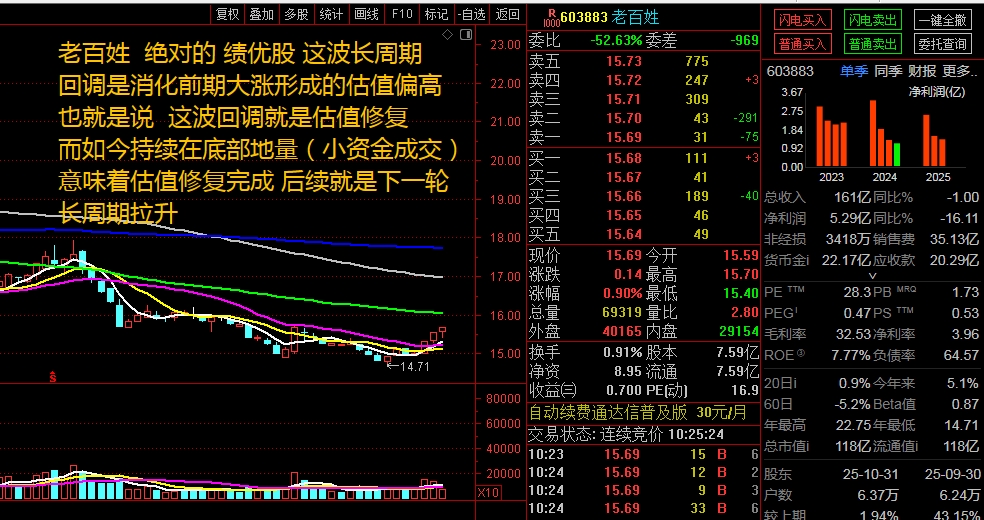Click the 卖一 price 15.69

[624, 137]
